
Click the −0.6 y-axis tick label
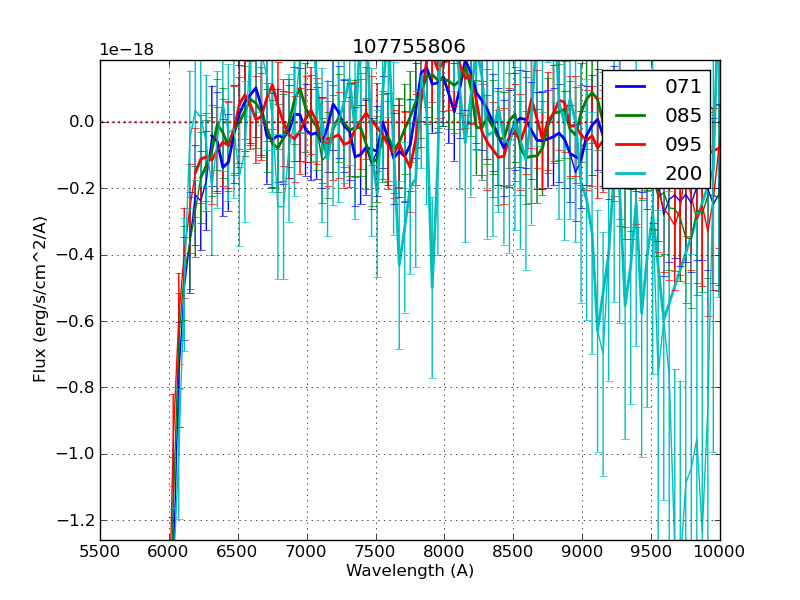pyautogui.click(x=75, y=321)
